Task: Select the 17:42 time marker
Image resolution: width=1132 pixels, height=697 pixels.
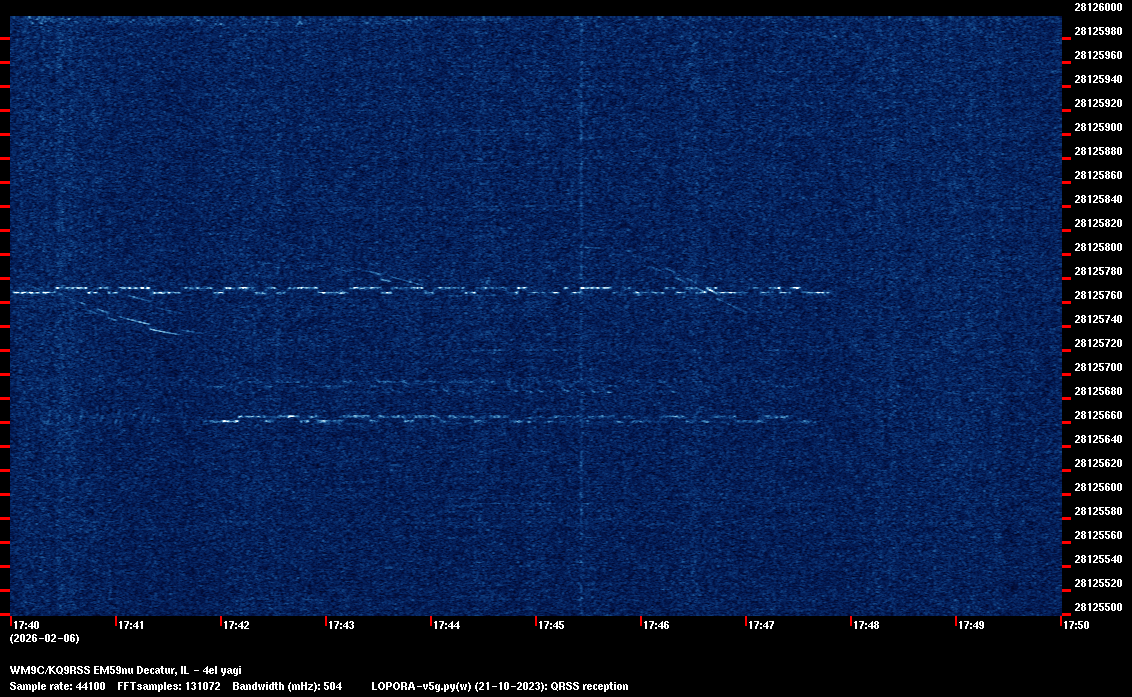Action: point(236,625)
